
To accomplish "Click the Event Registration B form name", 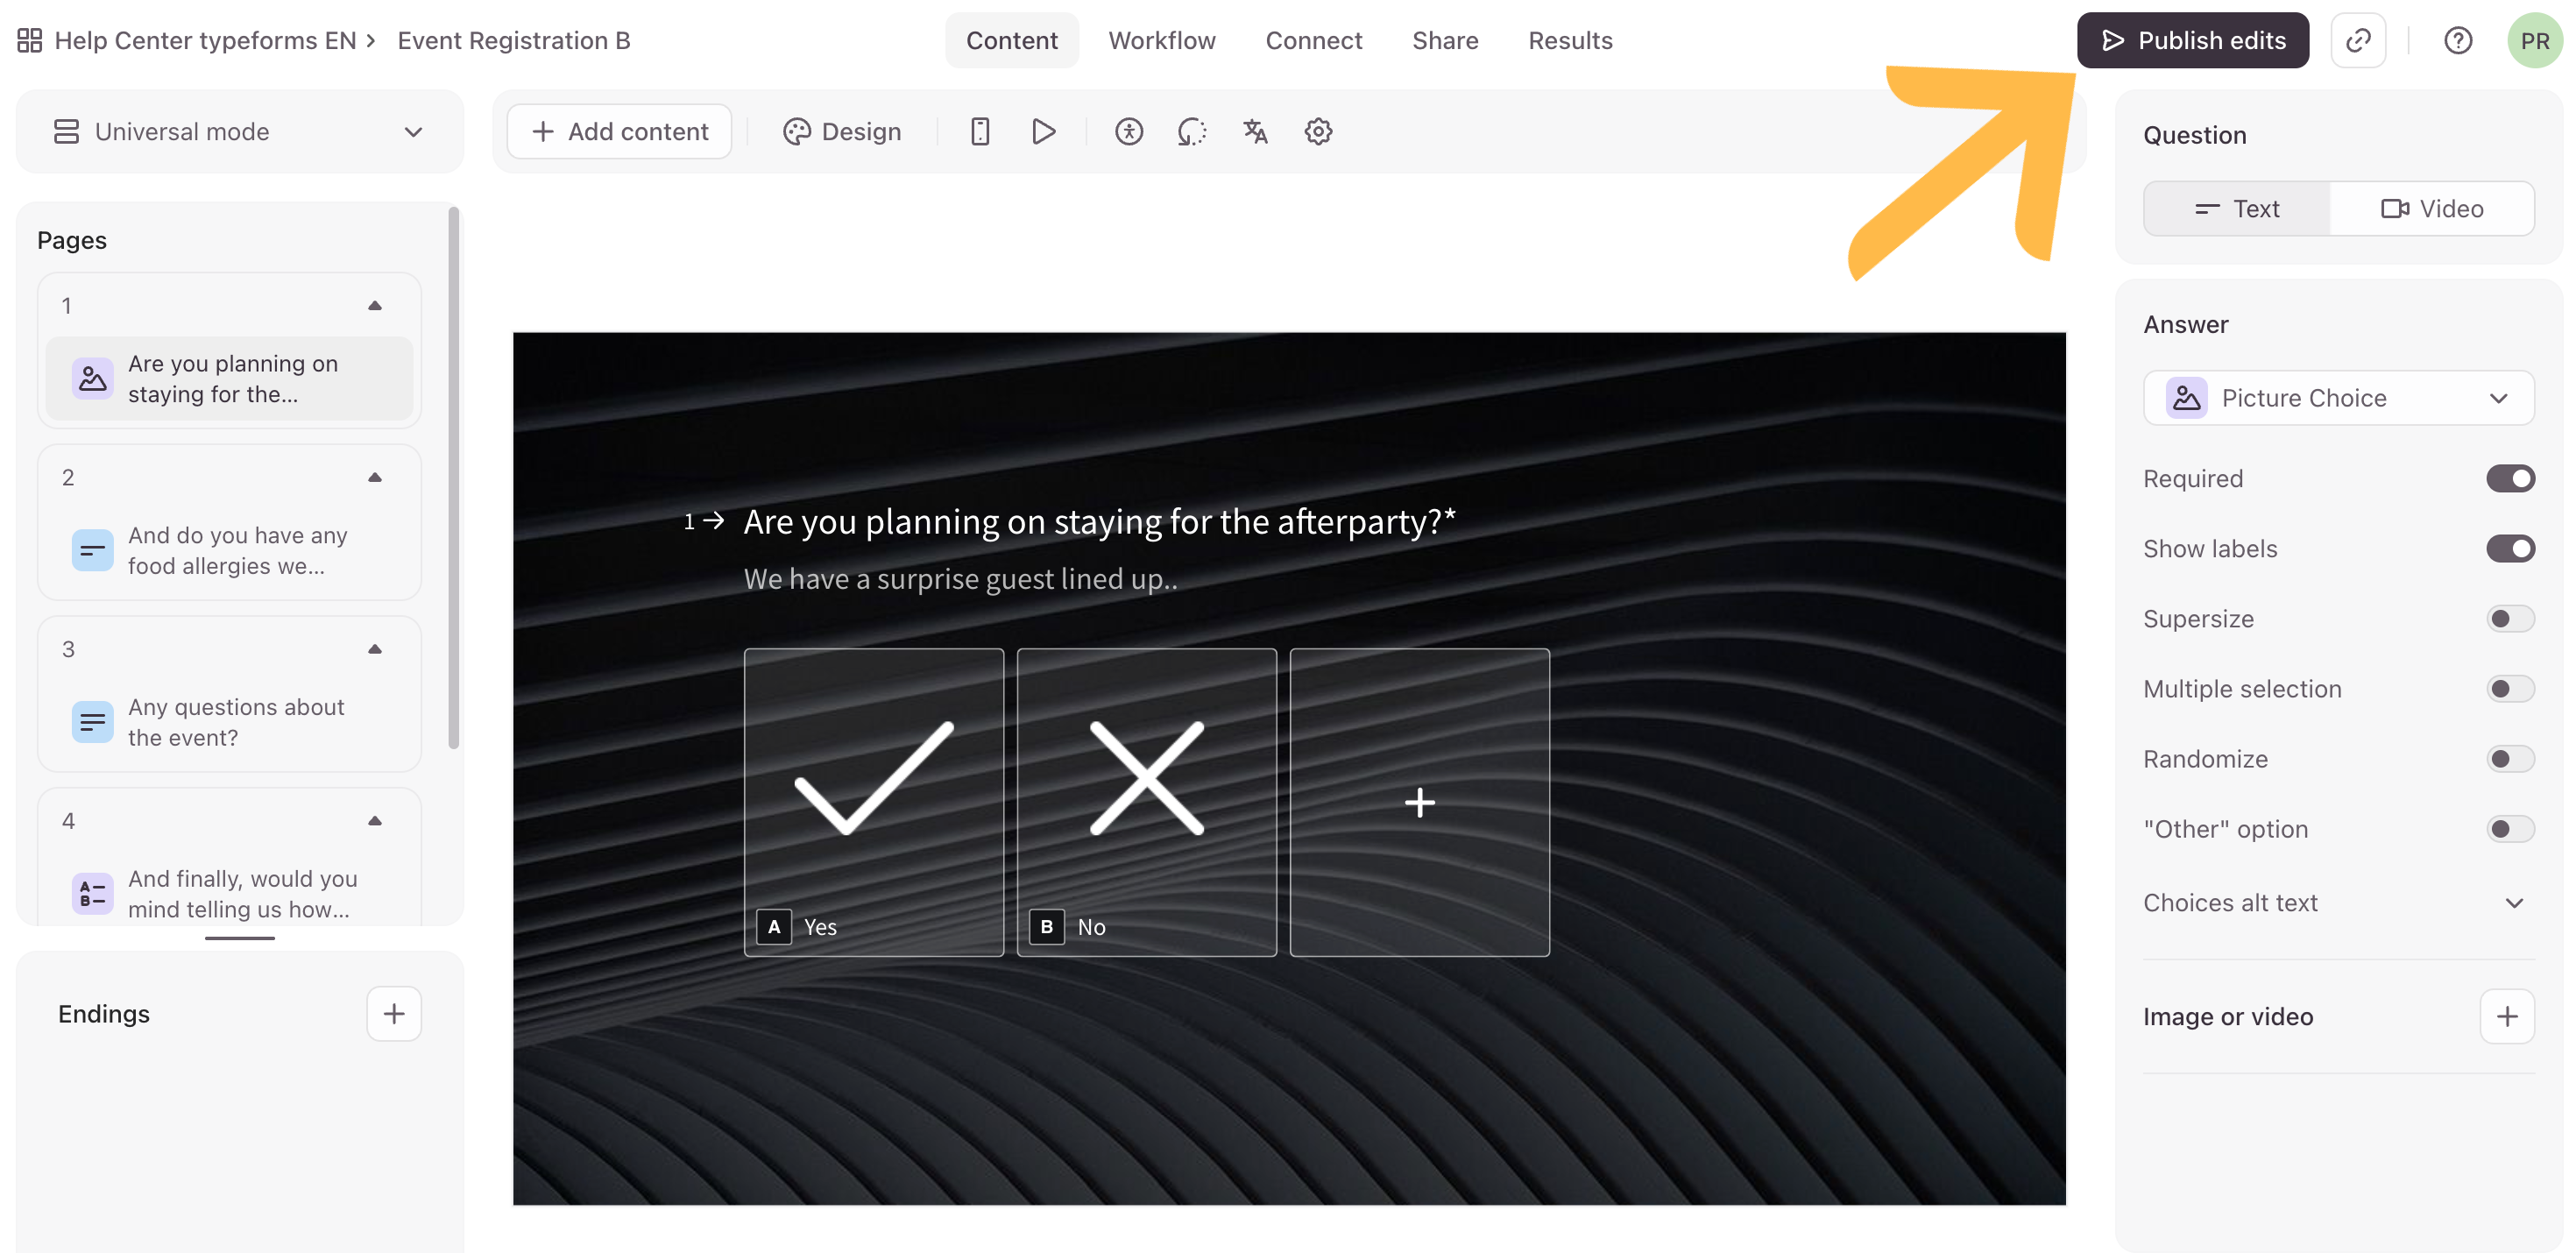I will click(x=513, y=41).
